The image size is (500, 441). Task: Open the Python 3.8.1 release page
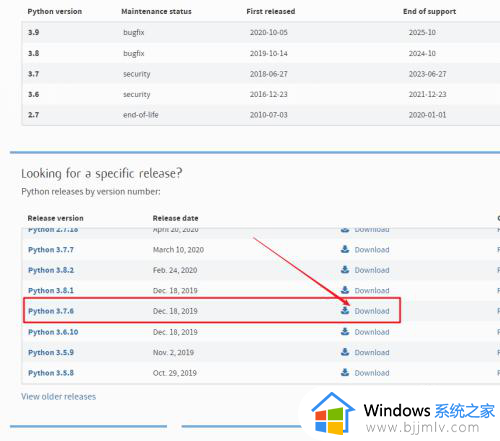coord(51,291)
